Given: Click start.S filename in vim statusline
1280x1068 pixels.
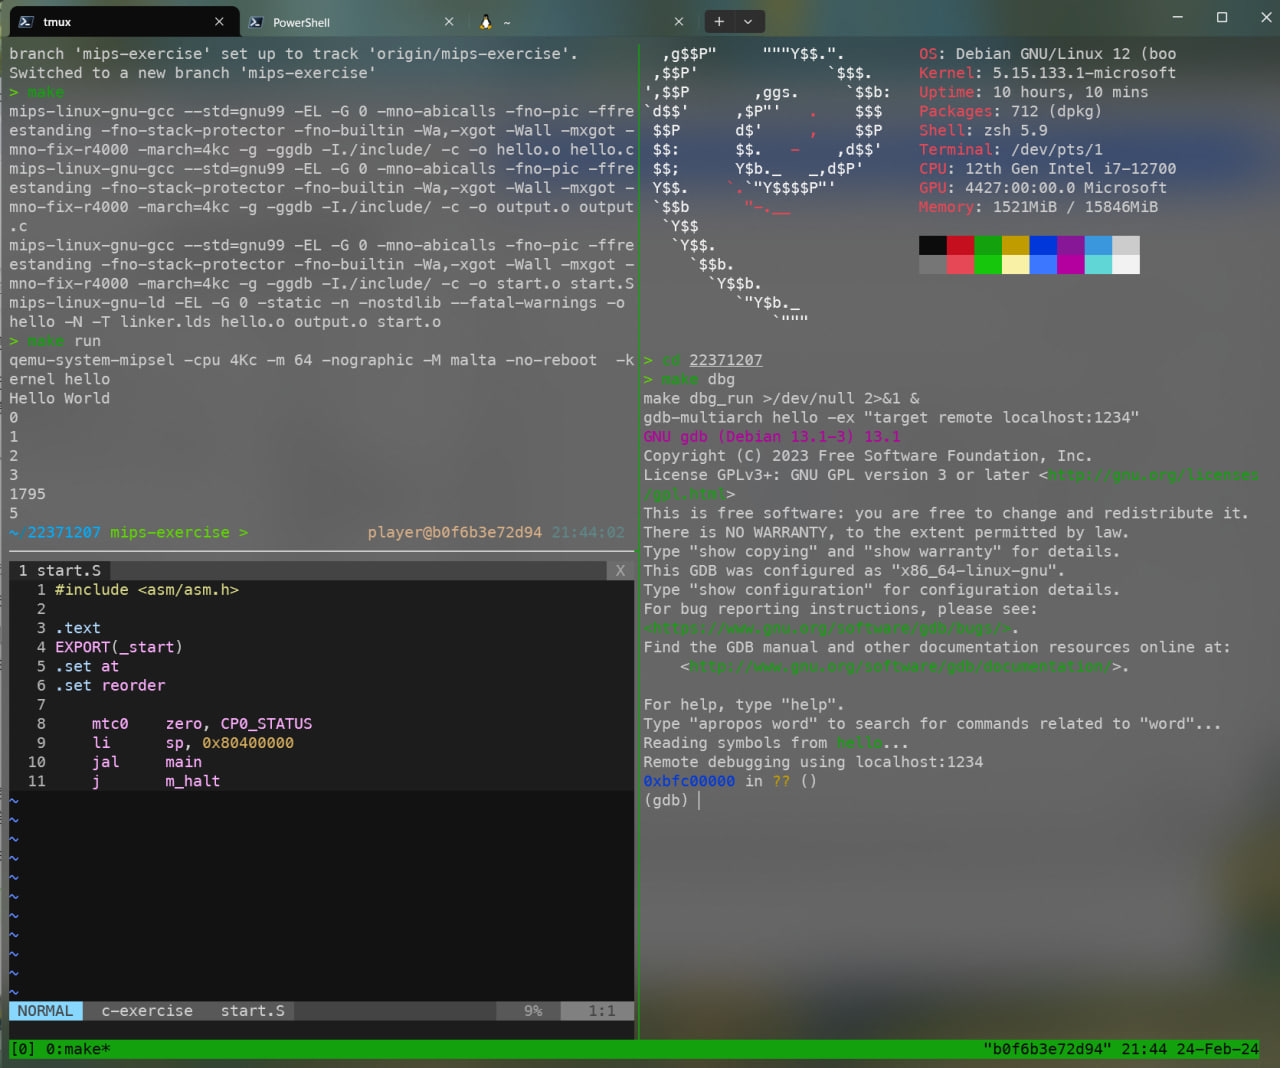Looking at the screenshot, I should point(253,1011).
